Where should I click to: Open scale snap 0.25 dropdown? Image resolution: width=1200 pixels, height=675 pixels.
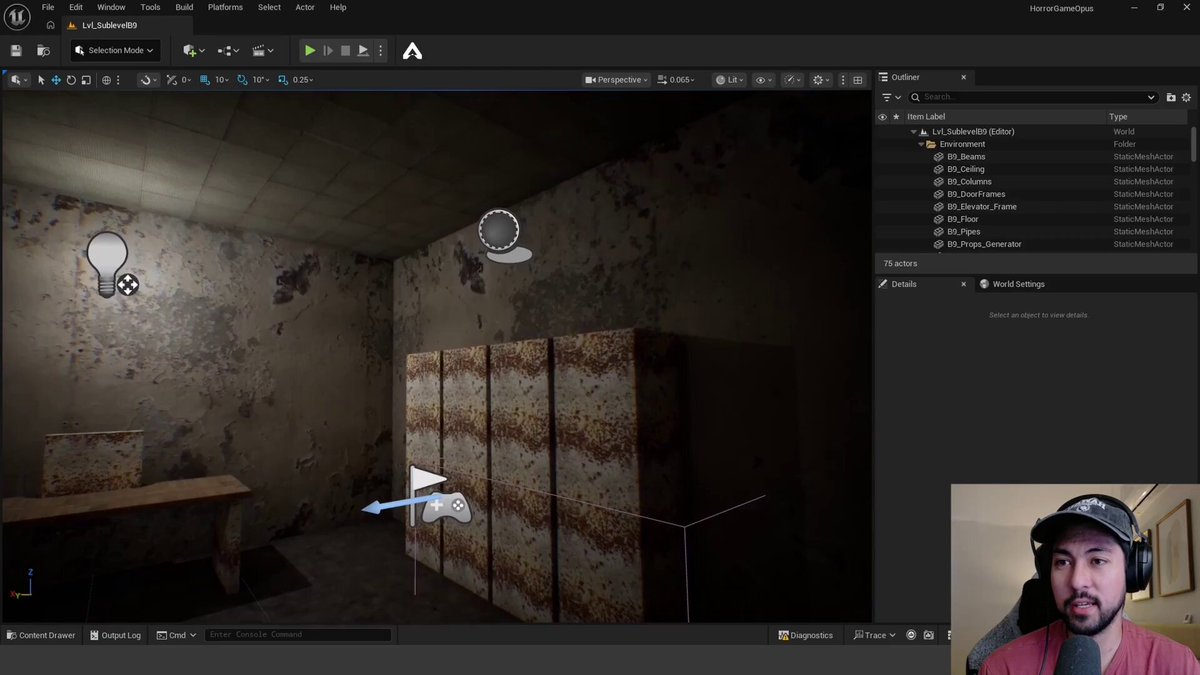coord(303,80)
